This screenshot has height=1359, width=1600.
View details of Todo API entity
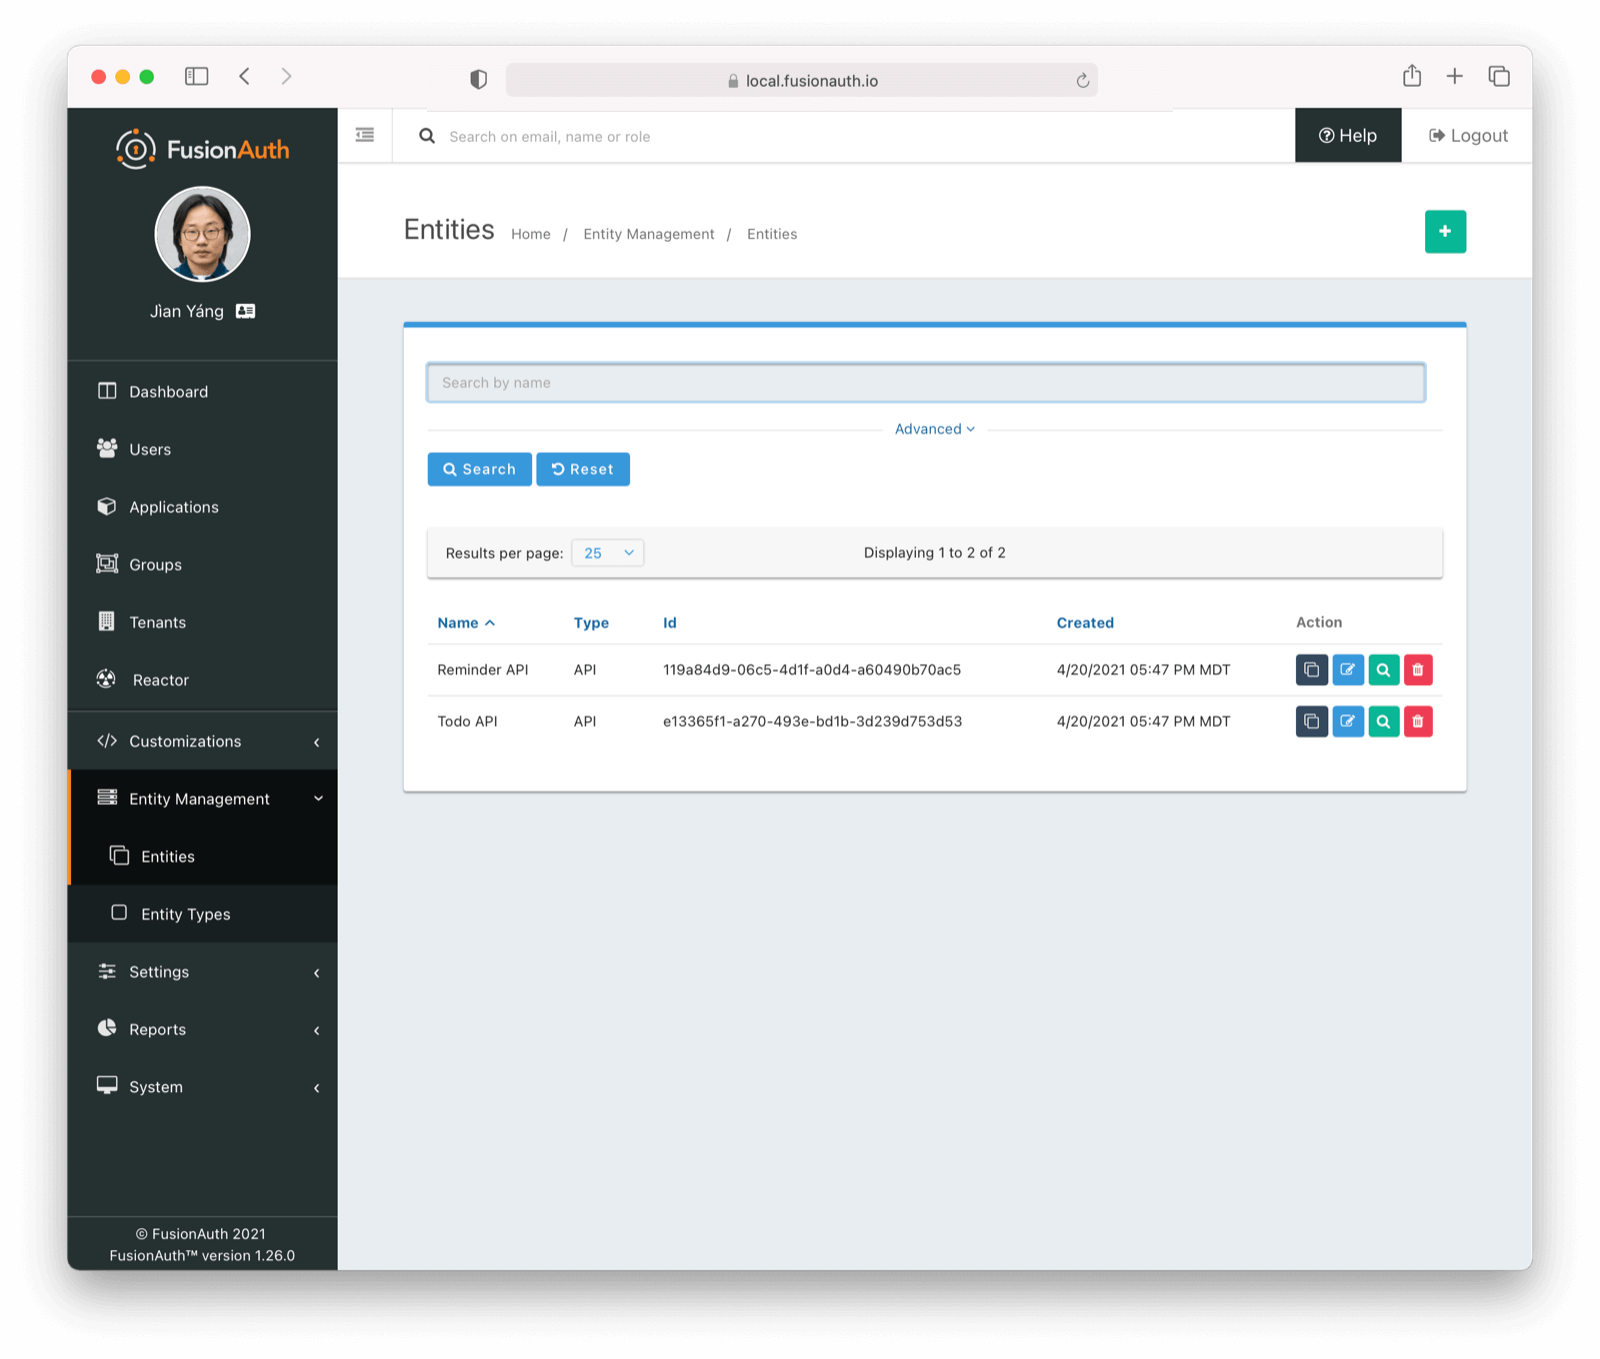pos(1383,721)
